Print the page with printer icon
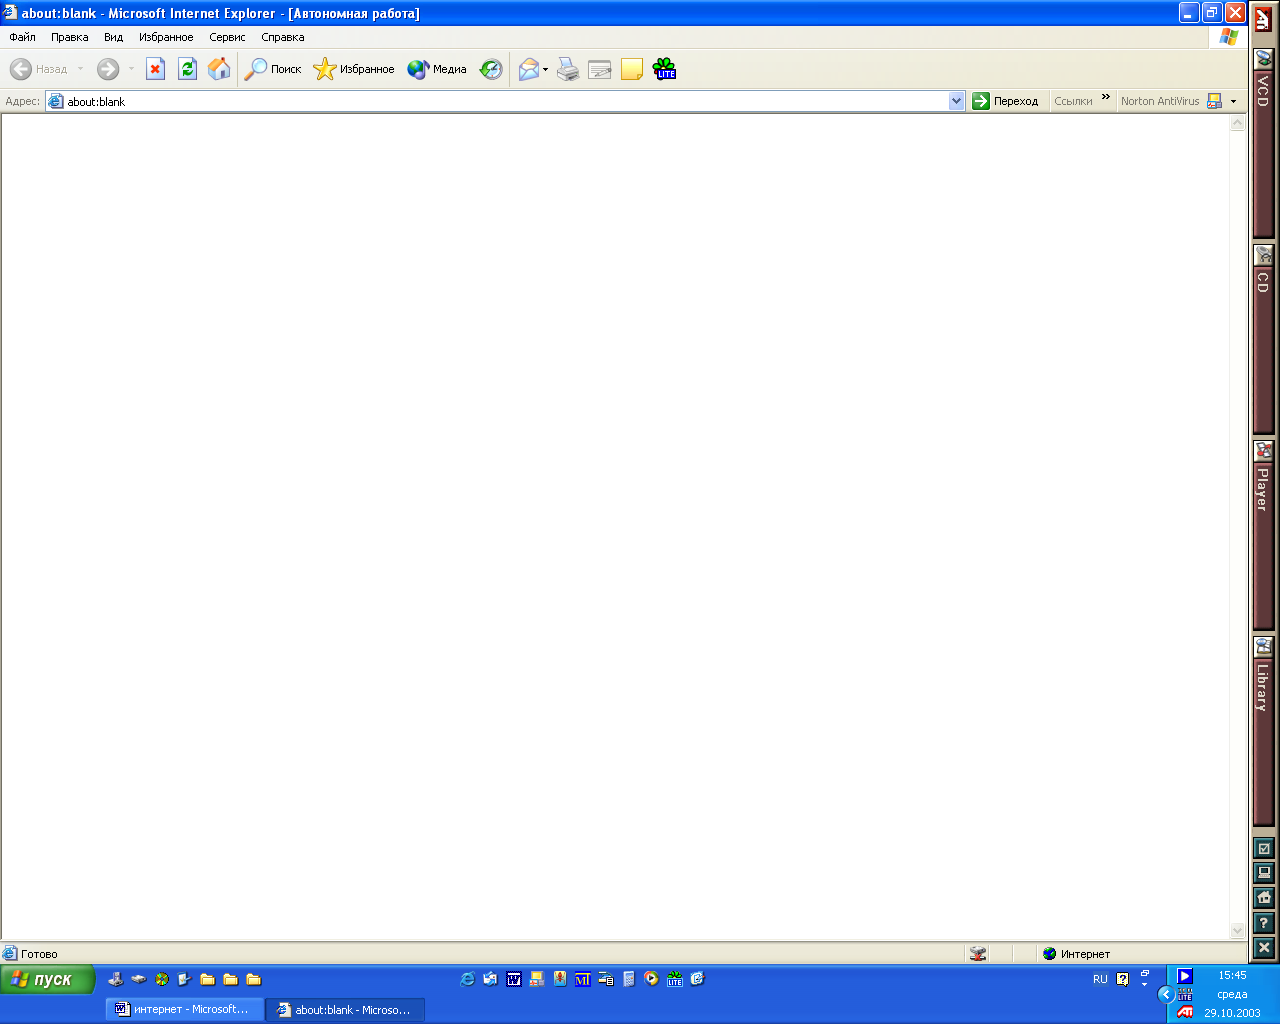1280x1024 pixels. (x=568, y=69)
